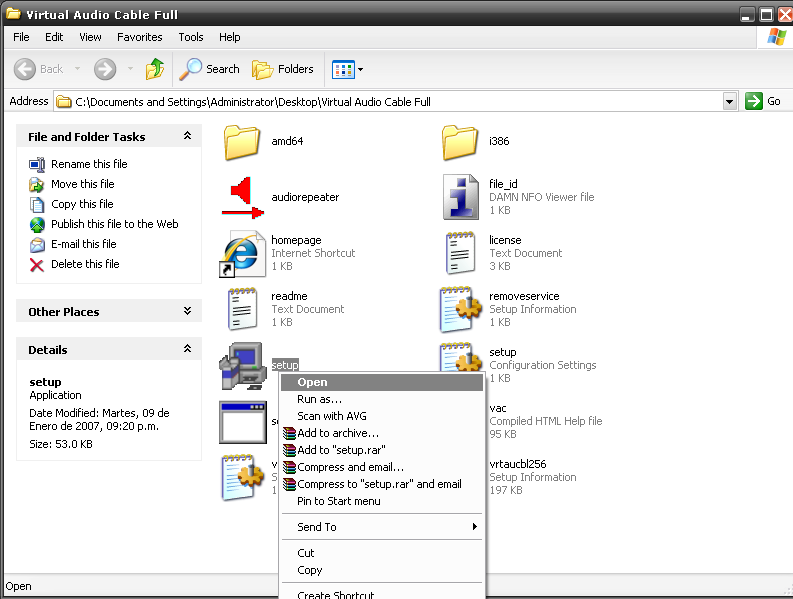Viewport: 793px width, 599px height.
Task: Click the Delete this file link
Action: (x=85, y=264)
